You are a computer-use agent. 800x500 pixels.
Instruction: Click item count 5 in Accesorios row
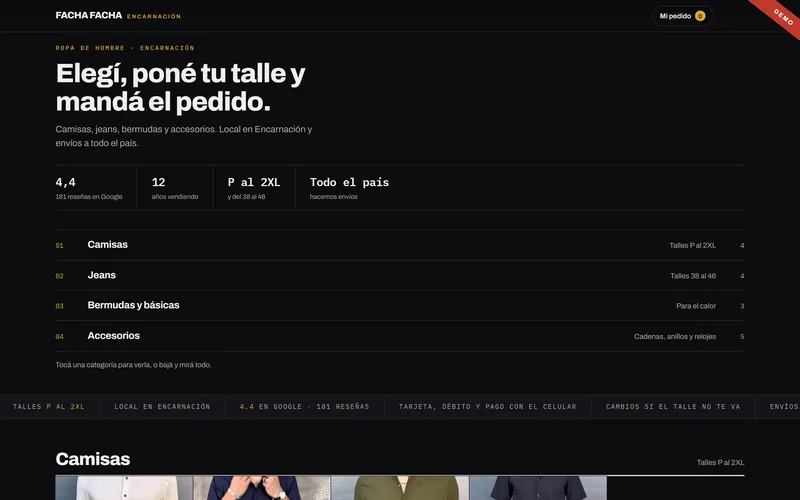(x=742, y=337)
